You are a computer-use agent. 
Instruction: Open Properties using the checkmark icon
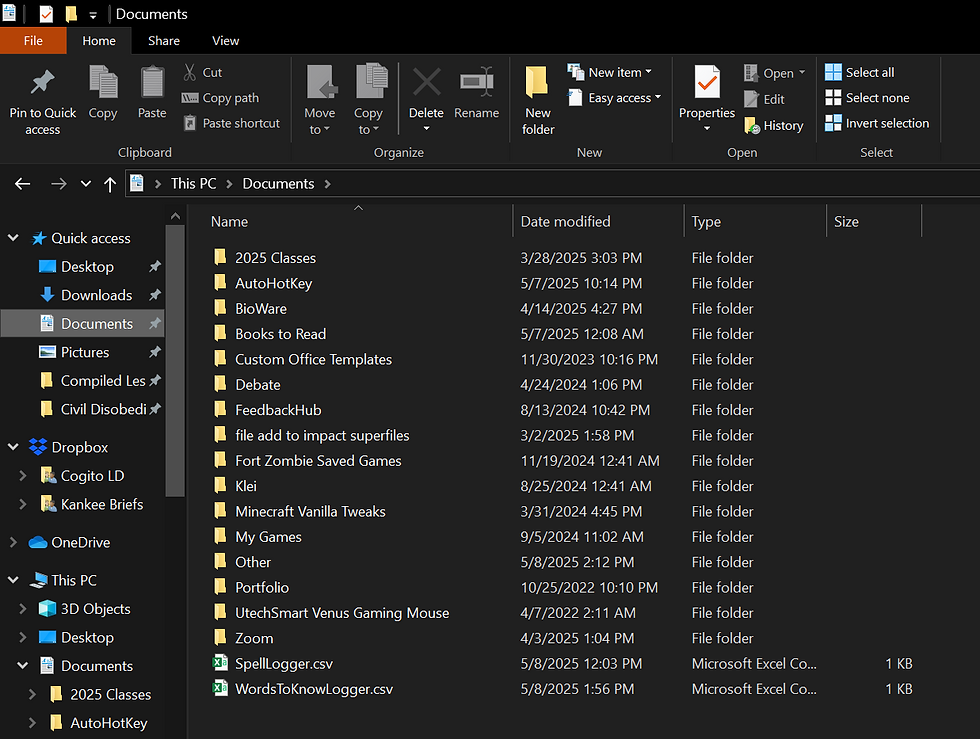(707, 83)
